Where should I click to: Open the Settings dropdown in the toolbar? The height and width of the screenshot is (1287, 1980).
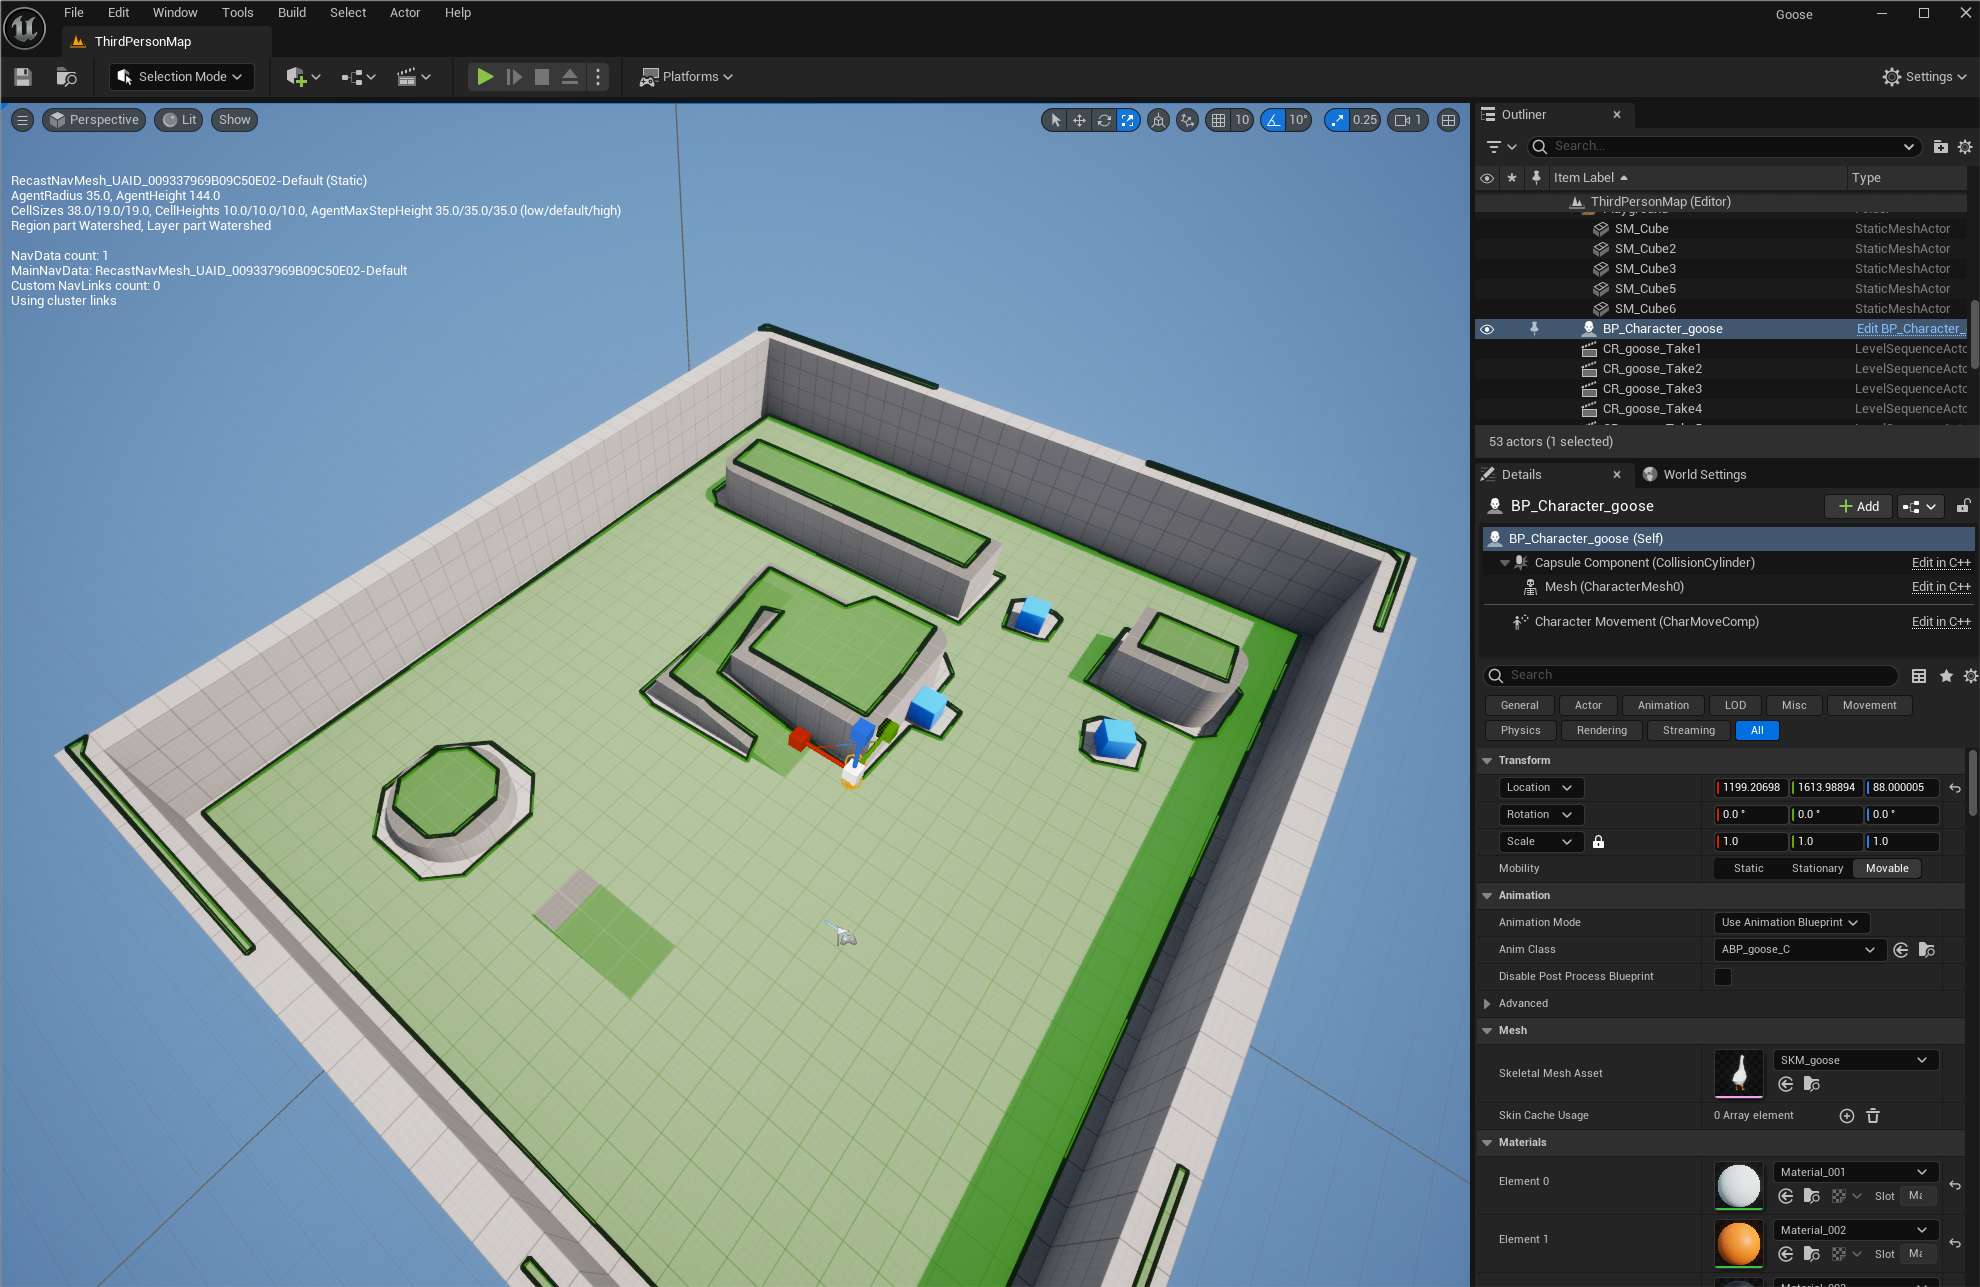[1924, 77]
